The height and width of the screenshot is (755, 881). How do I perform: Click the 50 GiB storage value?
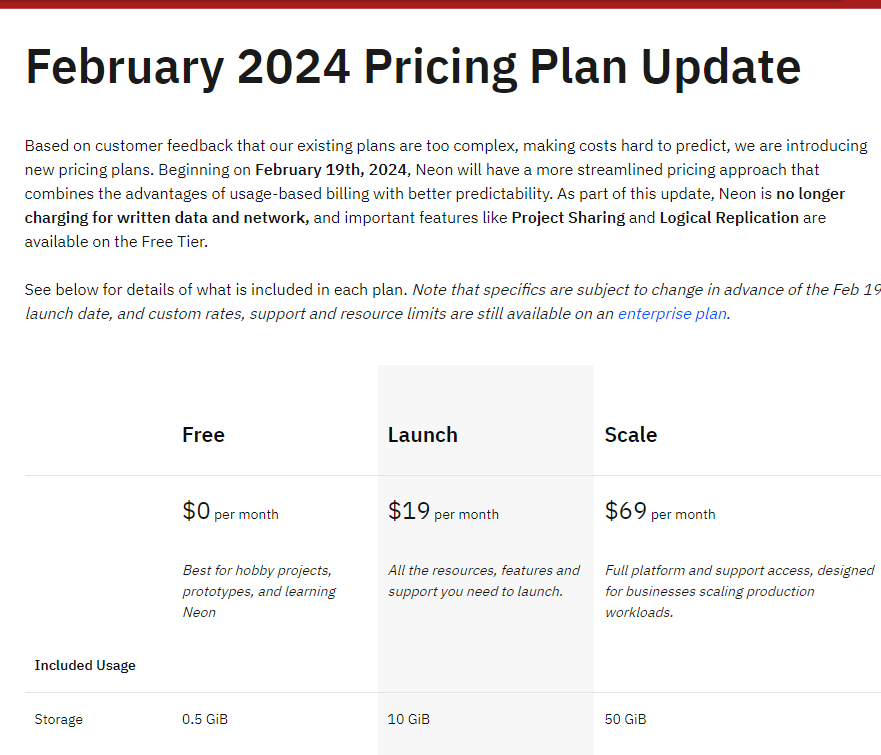(626, 720)
